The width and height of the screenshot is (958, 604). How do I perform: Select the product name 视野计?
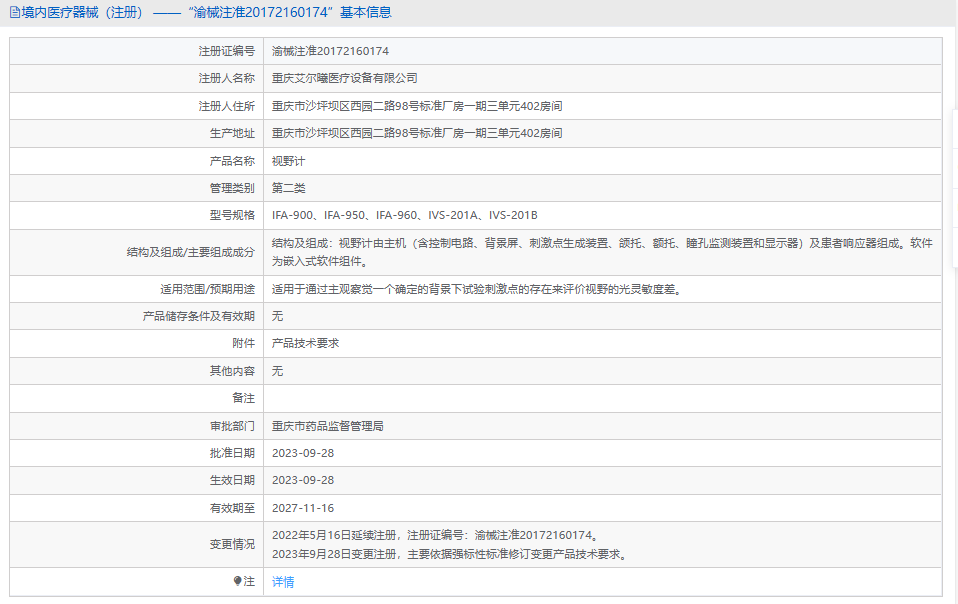[288, 161]
